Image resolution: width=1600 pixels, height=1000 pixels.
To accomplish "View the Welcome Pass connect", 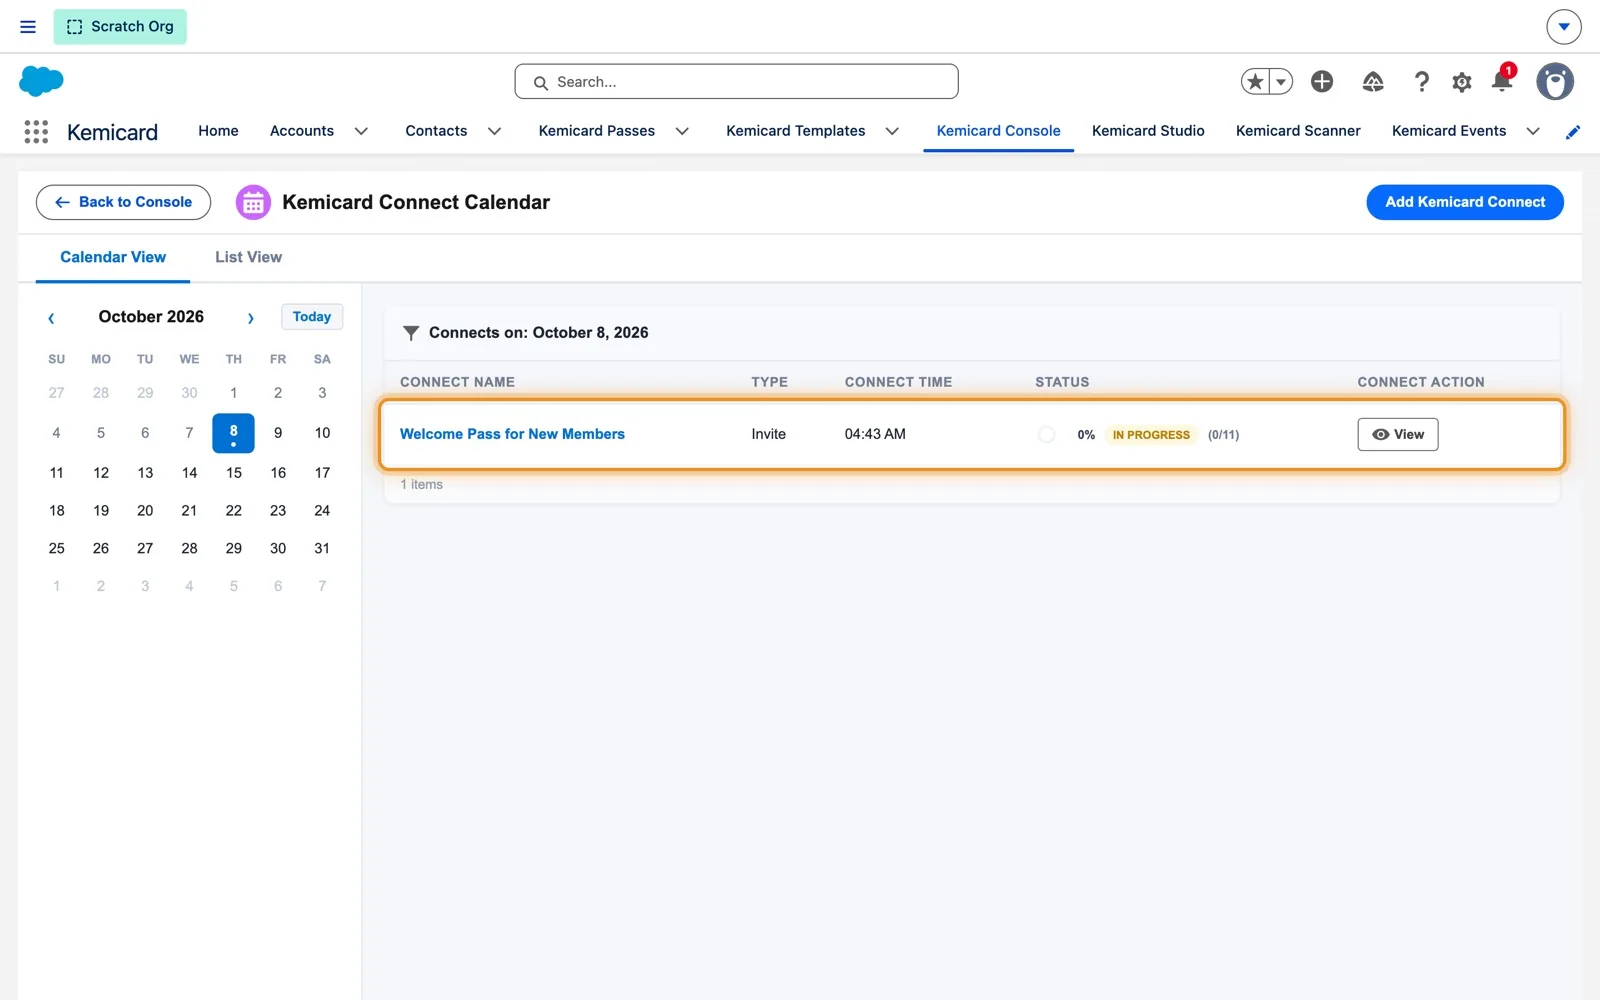I will pyautogui.click(x=1398, y=434).
